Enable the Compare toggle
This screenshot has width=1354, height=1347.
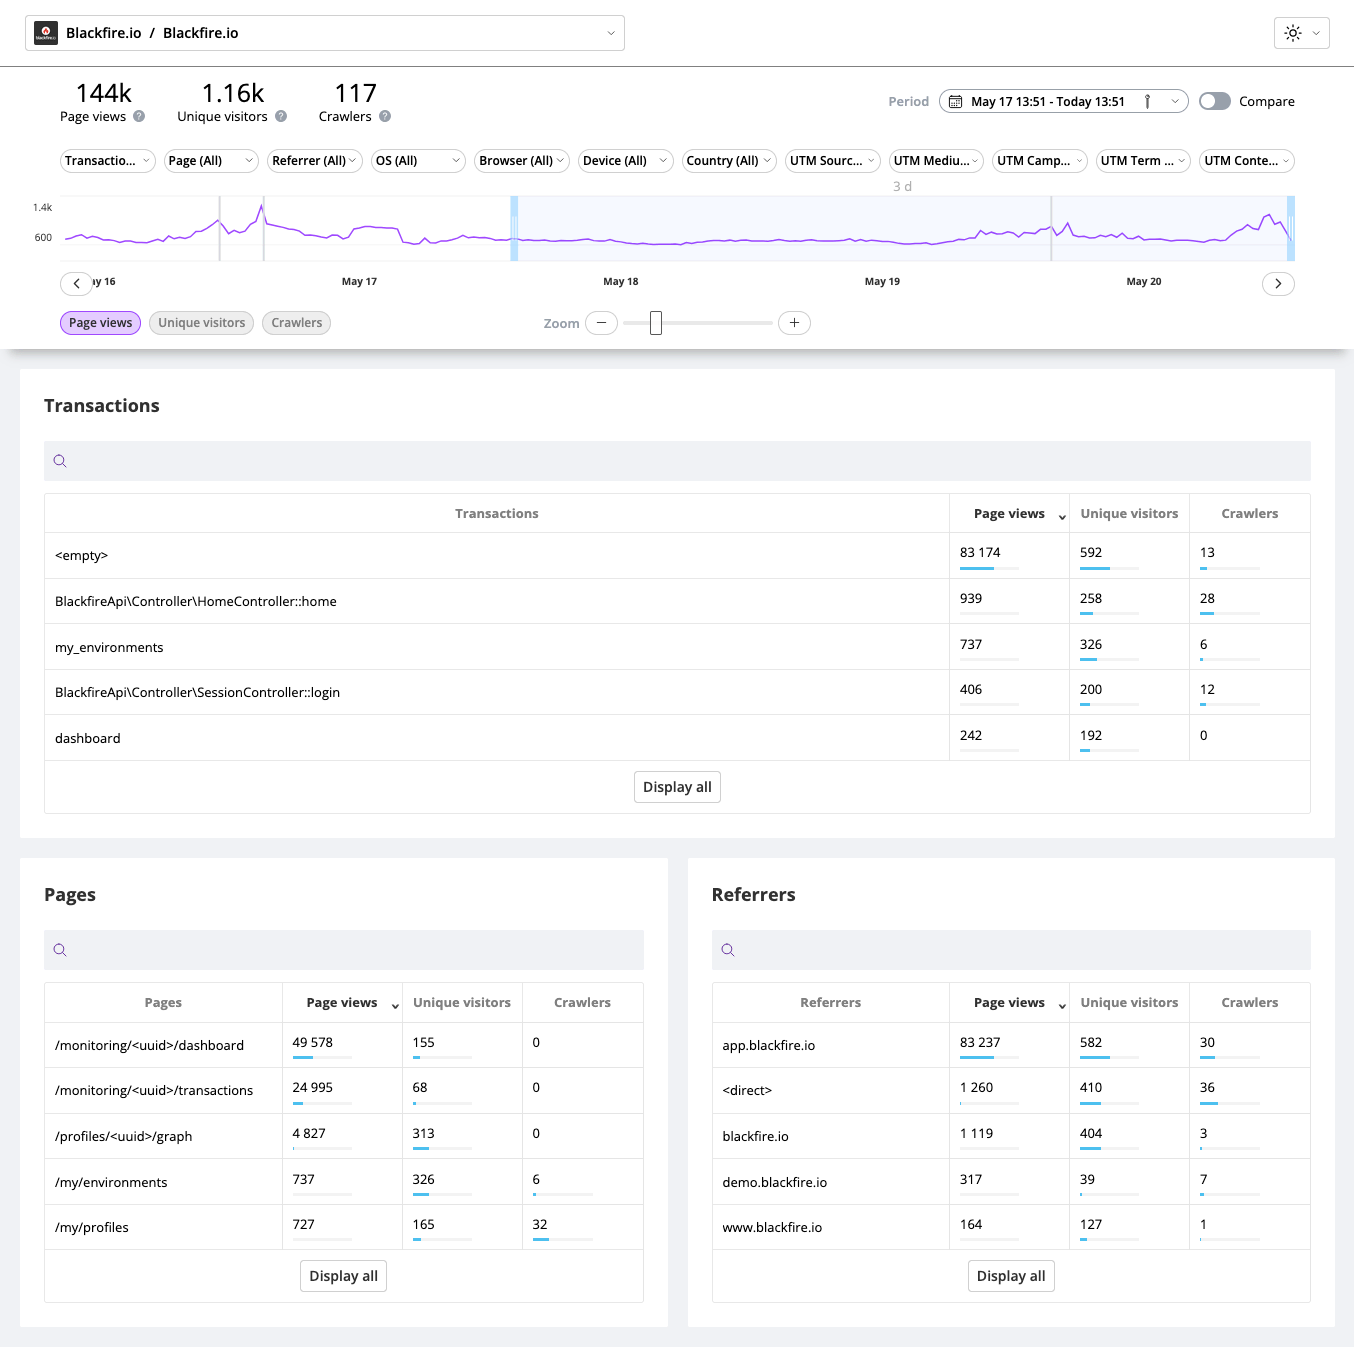click(1215, 101)
